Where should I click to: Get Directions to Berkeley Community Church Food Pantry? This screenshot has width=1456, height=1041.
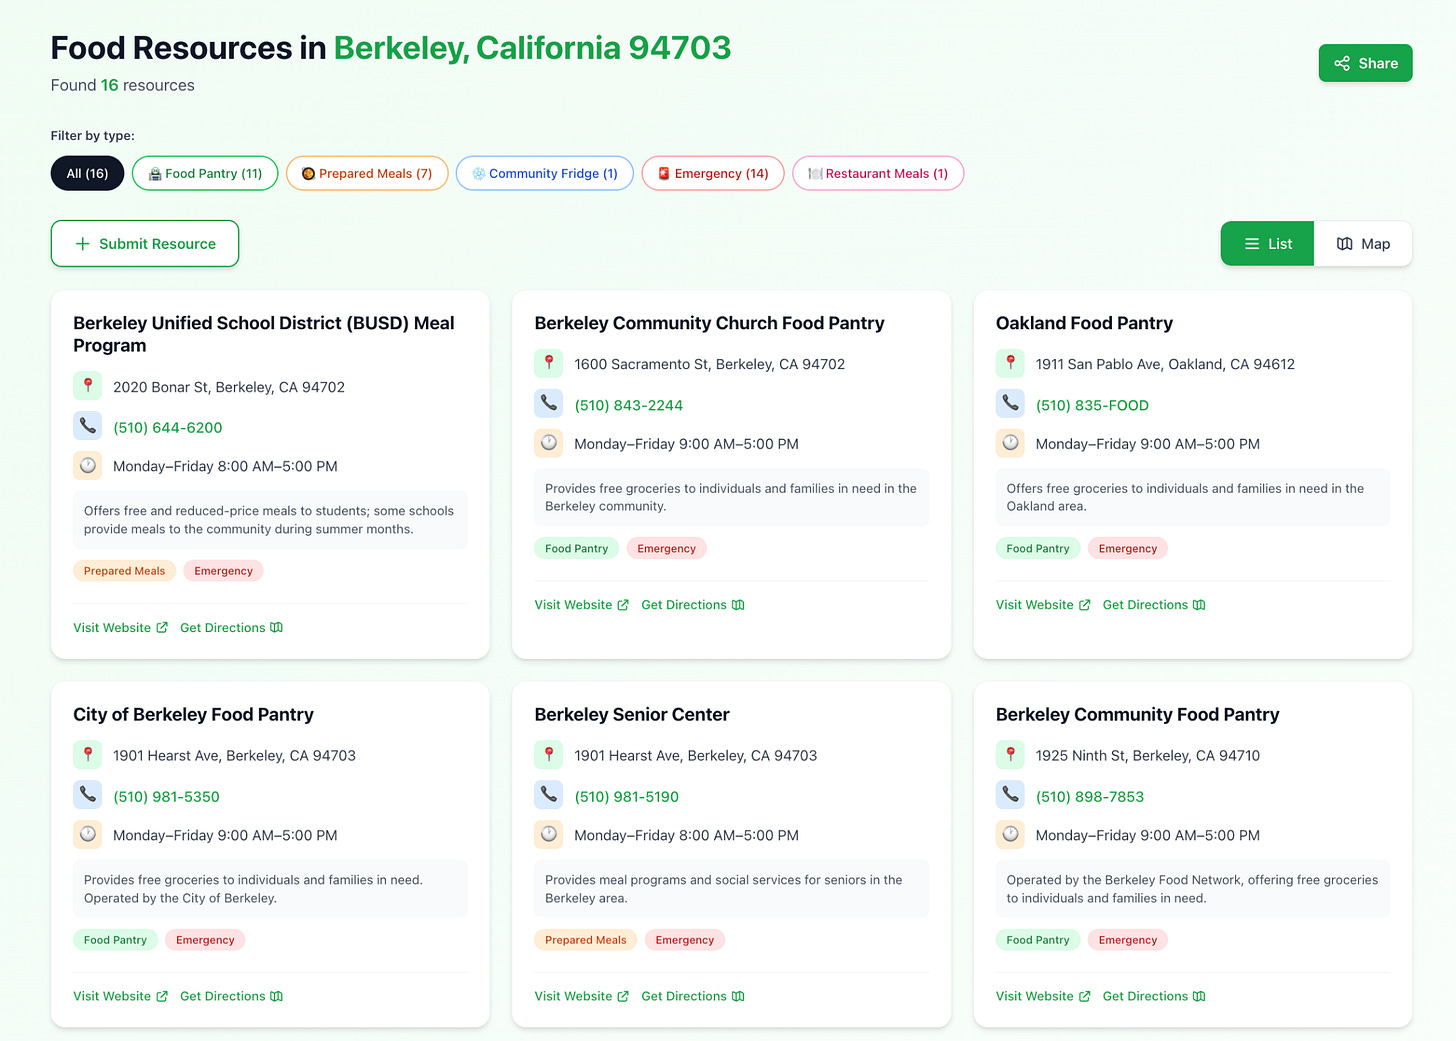point(692,605)
